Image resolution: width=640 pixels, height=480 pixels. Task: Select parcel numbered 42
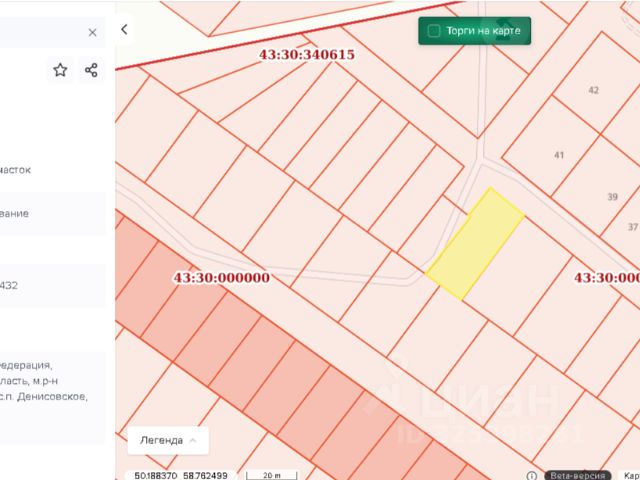click(593, 90)
